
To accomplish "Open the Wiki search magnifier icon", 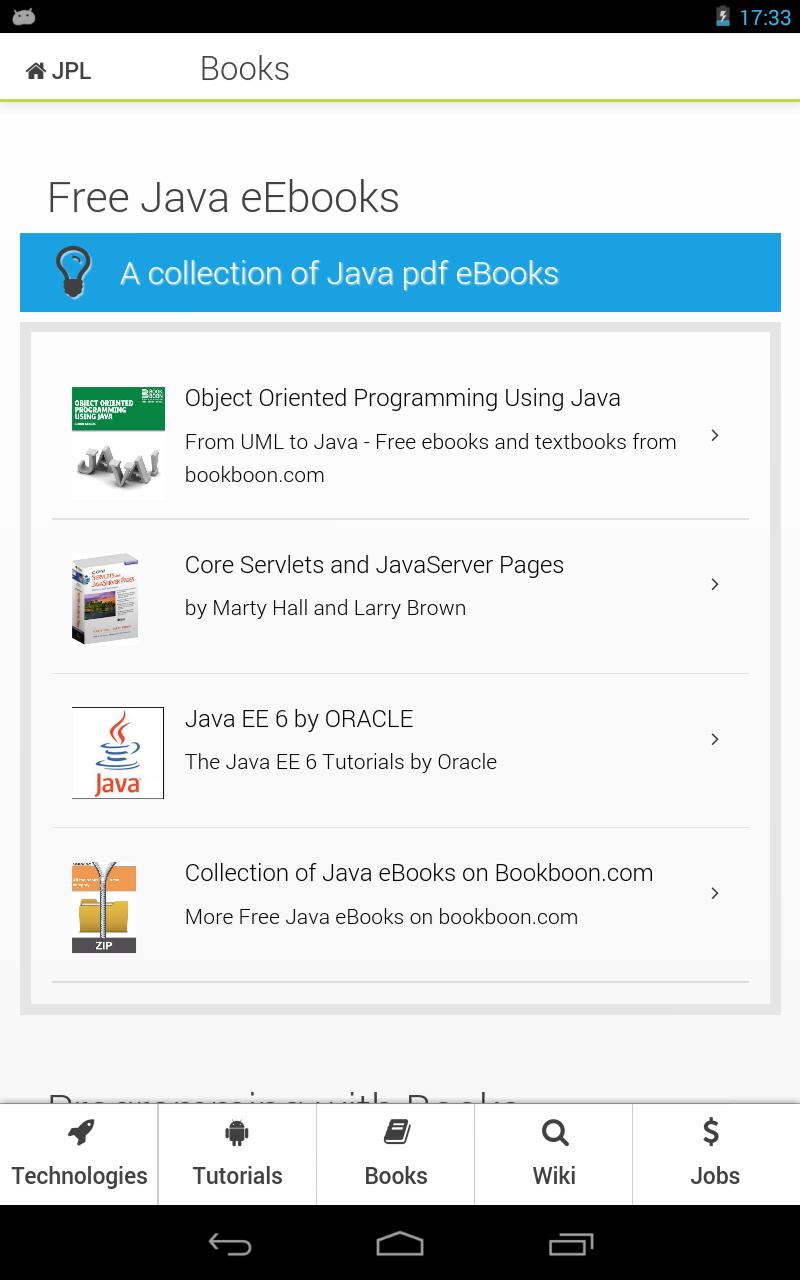I will (x=555, y=1133).
